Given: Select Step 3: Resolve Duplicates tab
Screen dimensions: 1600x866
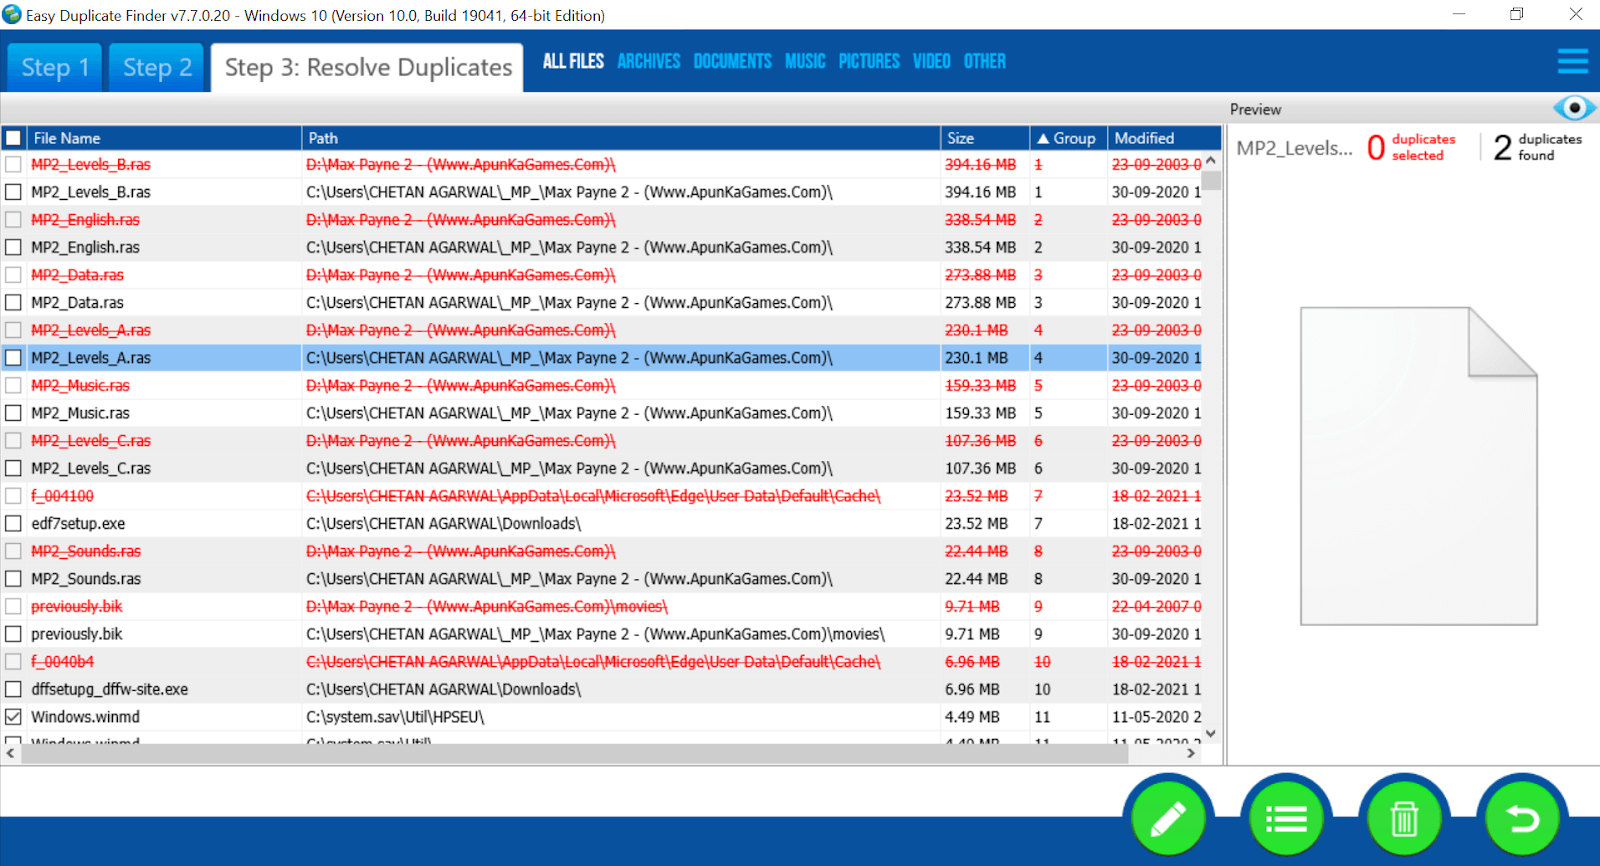Looking at the screenshot, I should click(367, 67).
